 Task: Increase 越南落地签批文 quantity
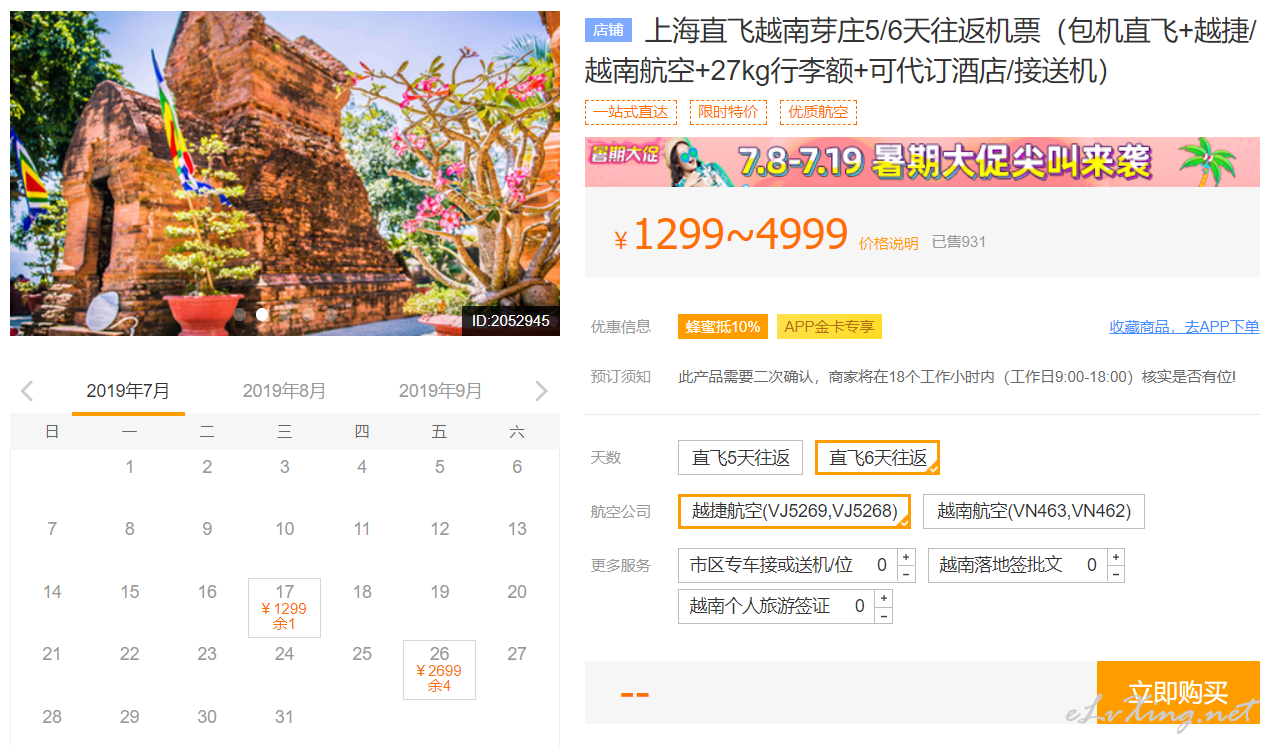point(1116,557)
